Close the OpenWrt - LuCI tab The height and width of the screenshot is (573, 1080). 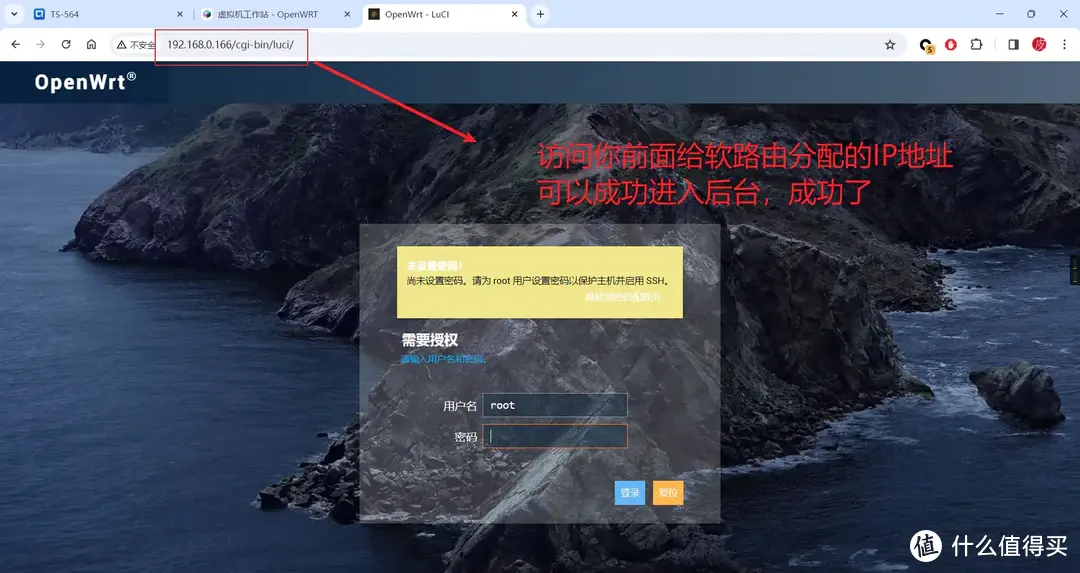click(514, 14)
